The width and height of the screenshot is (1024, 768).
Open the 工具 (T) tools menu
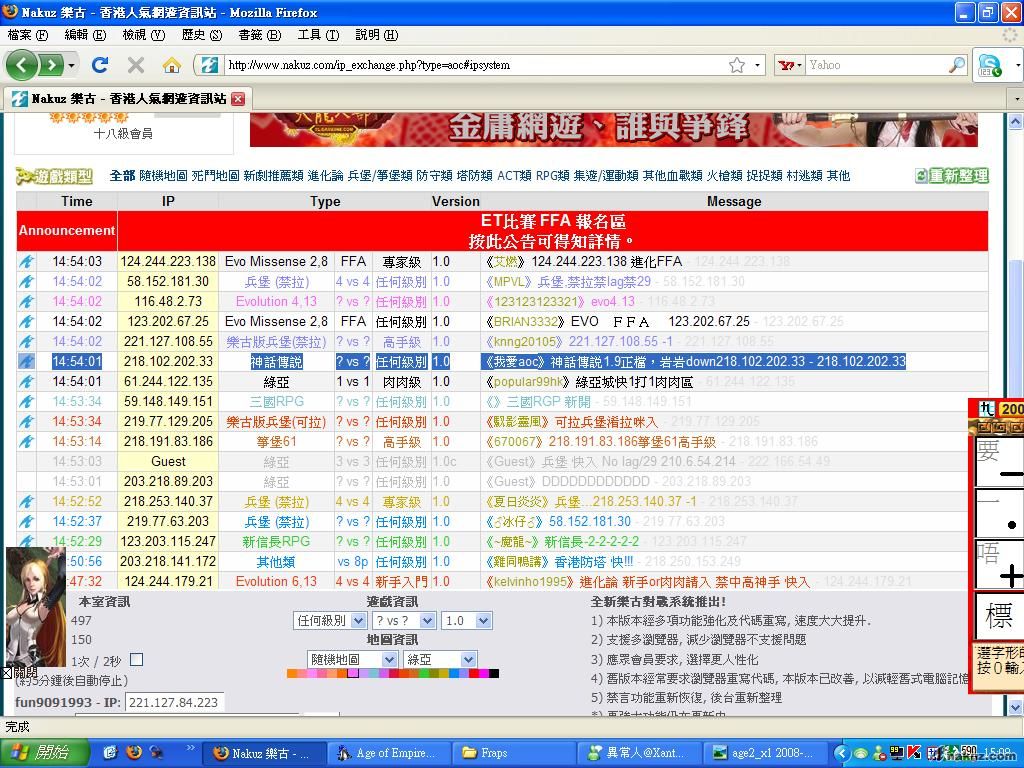[x=317, y=35]
